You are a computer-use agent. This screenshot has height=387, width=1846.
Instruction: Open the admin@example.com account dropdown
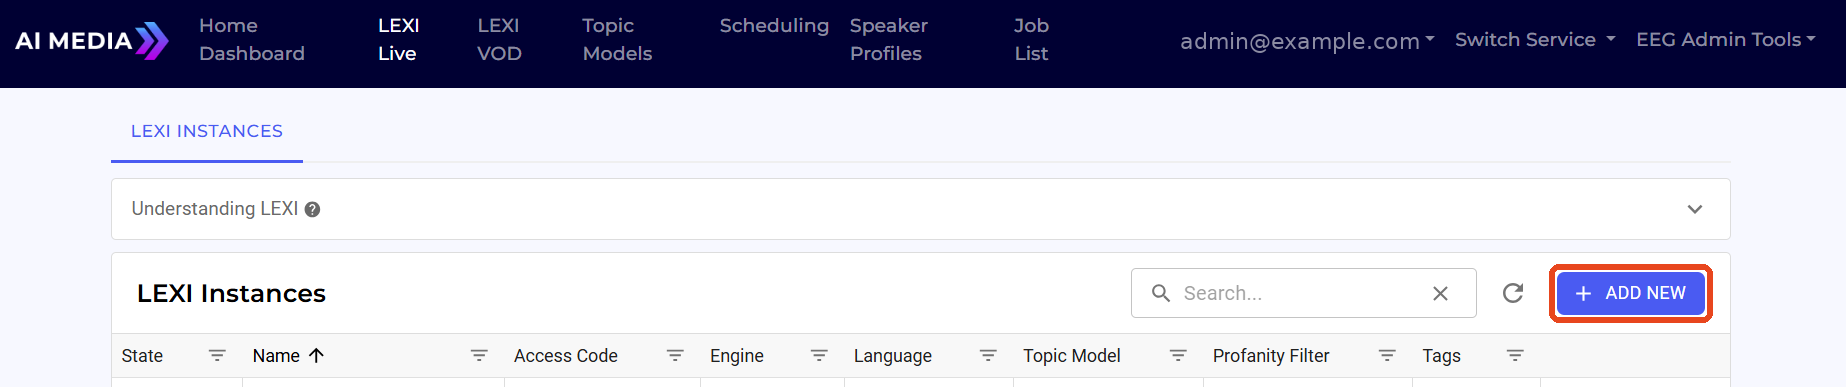pos(1307,41)
